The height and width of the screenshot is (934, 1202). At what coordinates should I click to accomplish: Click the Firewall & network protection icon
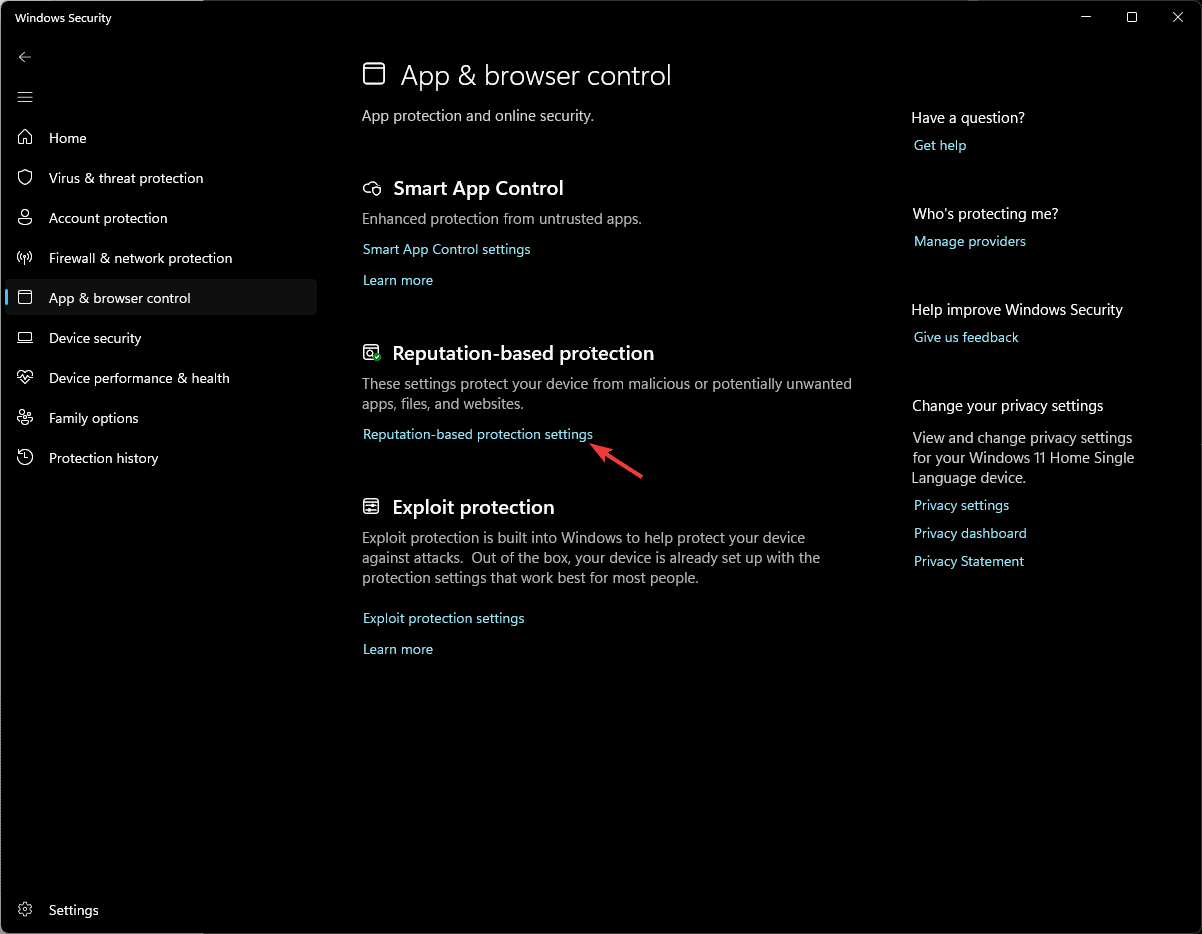(x=26, y=258)
